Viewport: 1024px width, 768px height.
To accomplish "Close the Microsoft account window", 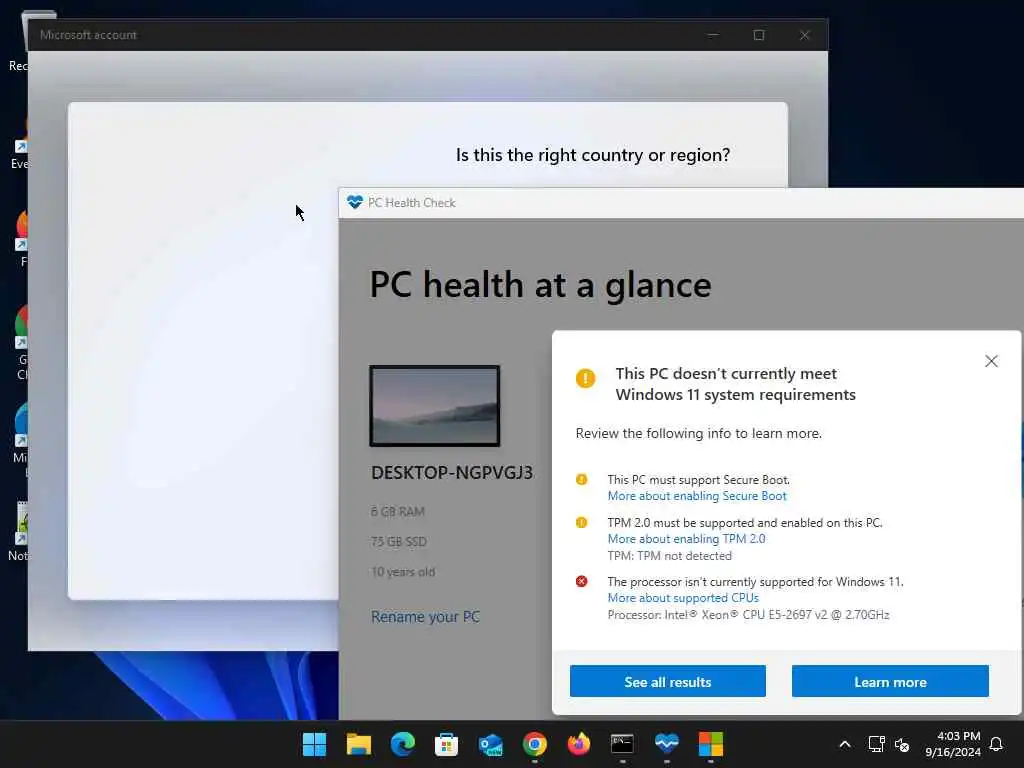I will coord(805,35).
